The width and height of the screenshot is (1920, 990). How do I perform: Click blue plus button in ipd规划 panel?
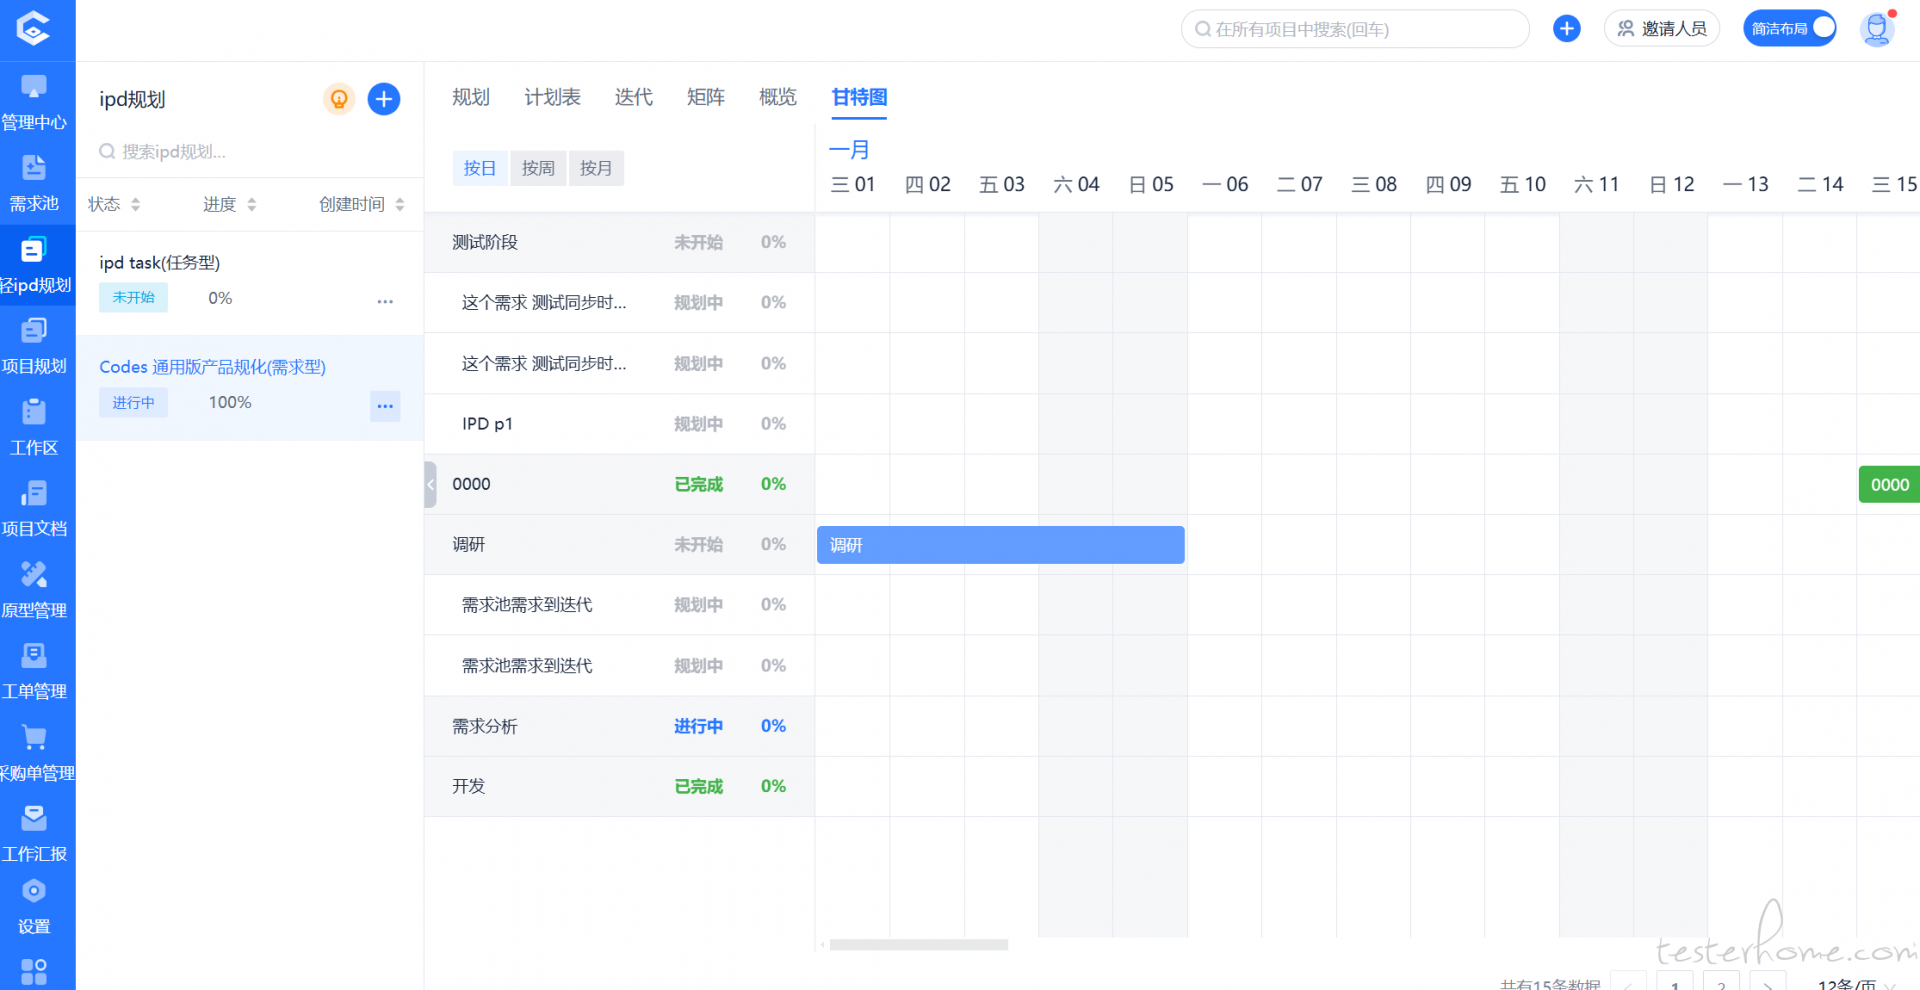coord(384,99)
